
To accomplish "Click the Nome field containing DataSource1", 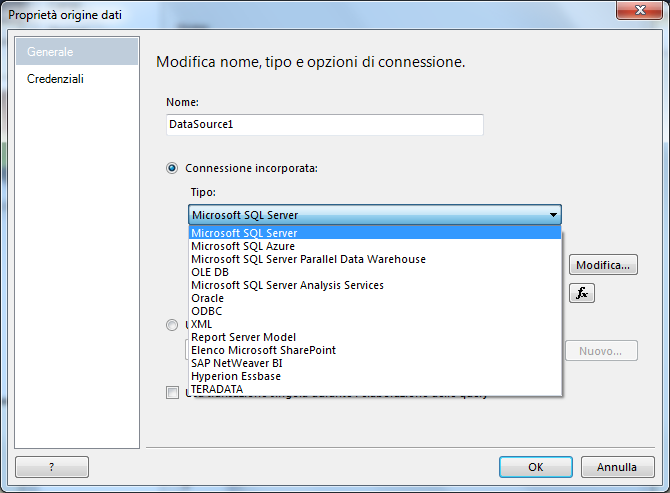I will coord(325,125).
